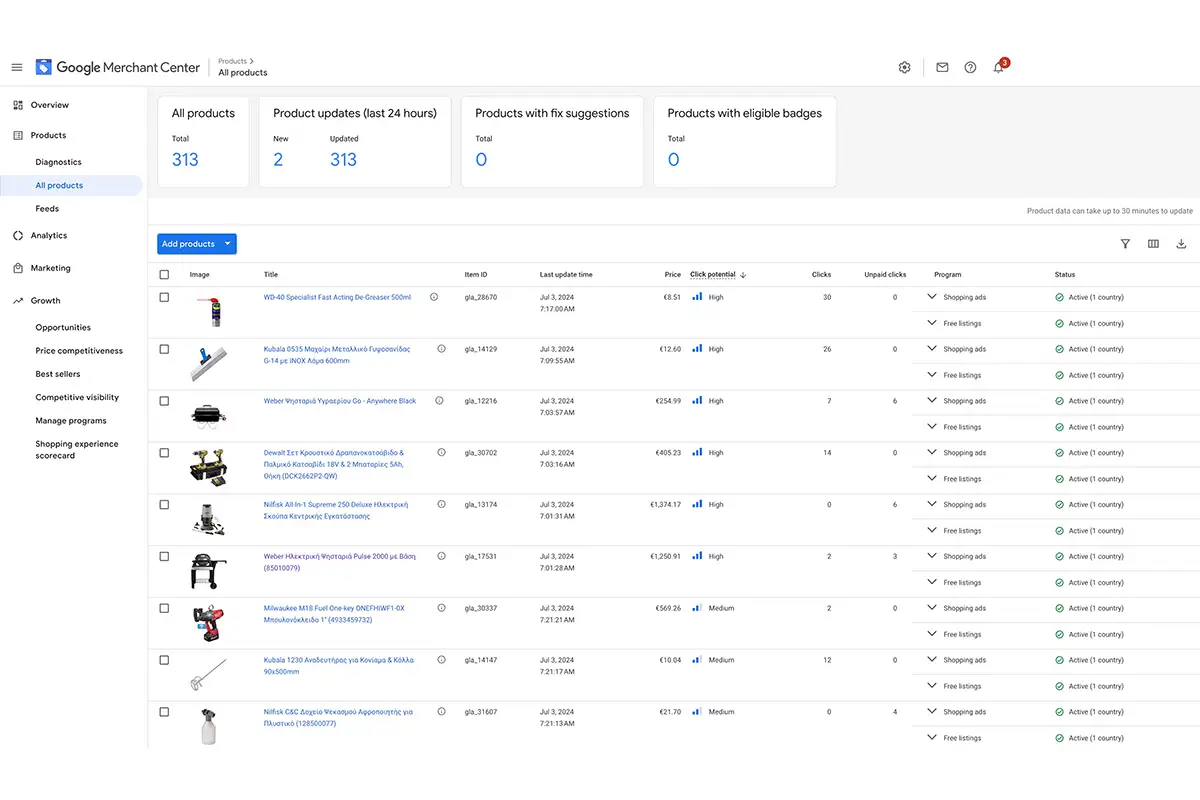The height and width of the screenshot is (800, 1200).
Task: Click Products breadcrumb link in header
Action: coord(232,61)
